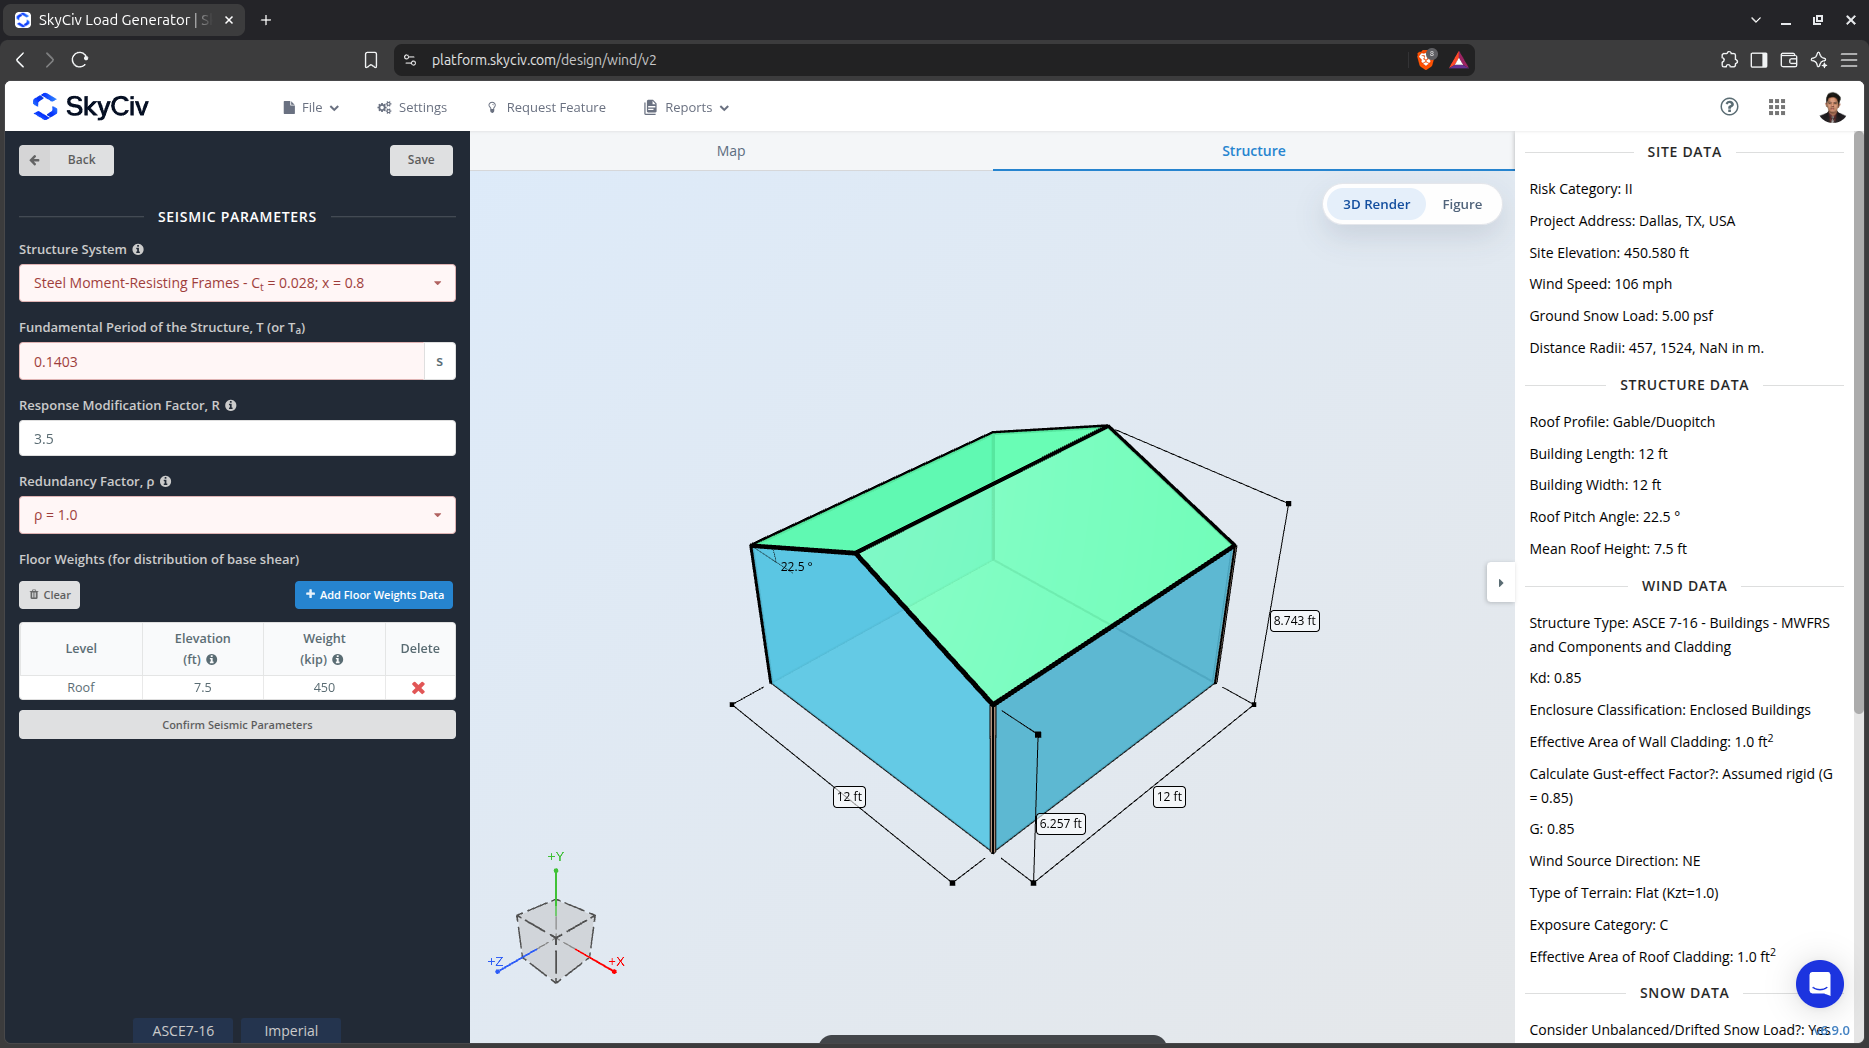Viewport: 1869px width, 1048px height.
Task: Switch to the Map tab
Action: [731, 151]
